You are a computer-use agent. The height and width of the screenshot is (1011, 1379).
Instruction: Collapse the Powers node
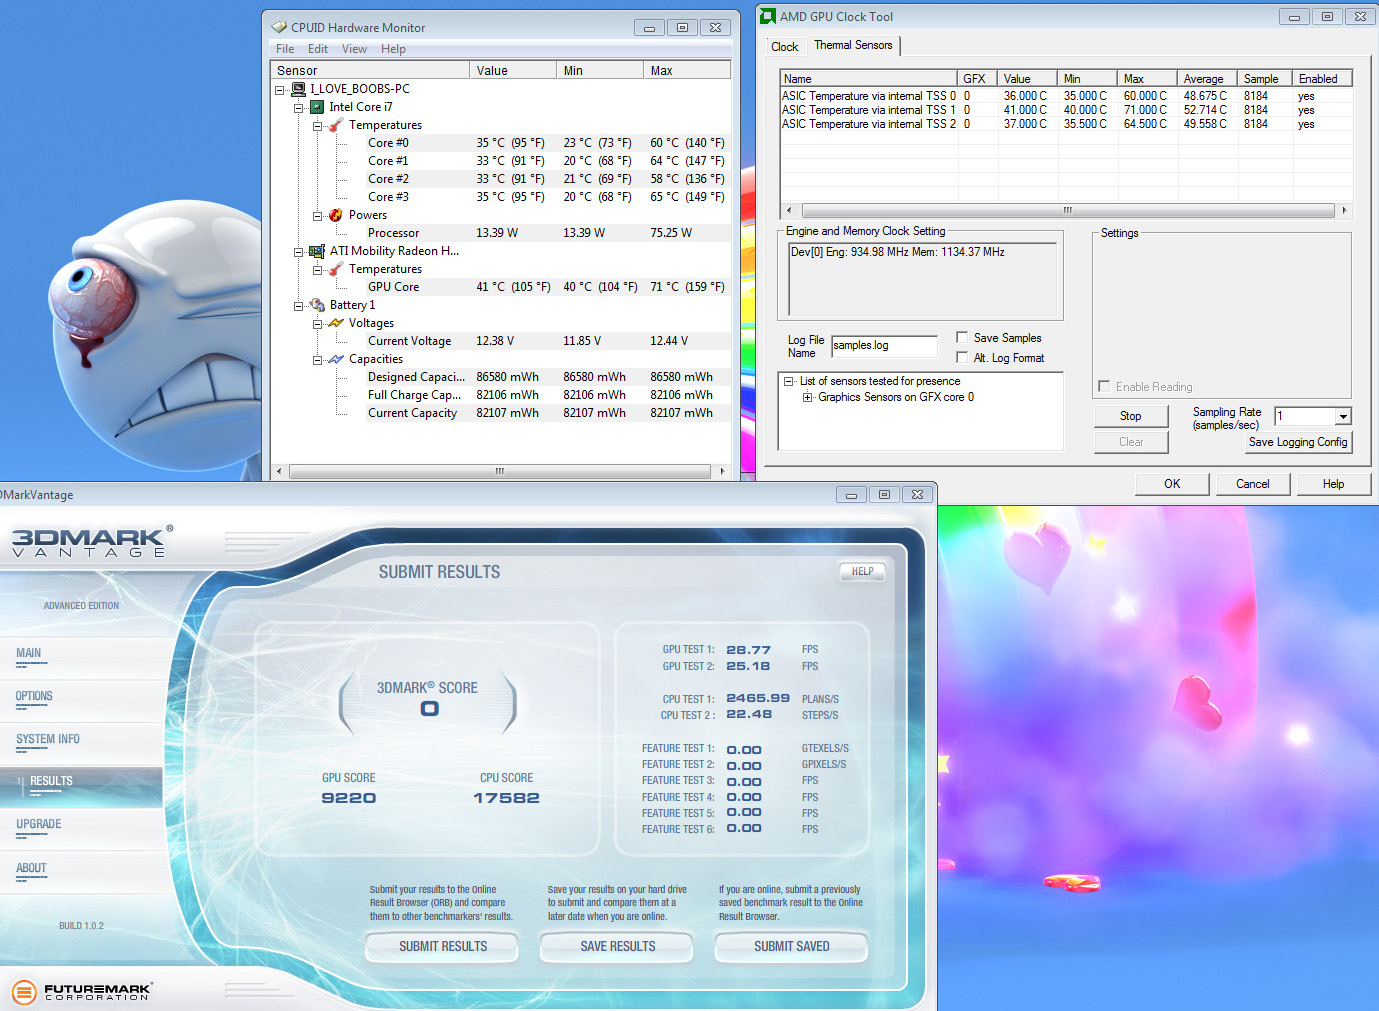(x=318, y=216)
